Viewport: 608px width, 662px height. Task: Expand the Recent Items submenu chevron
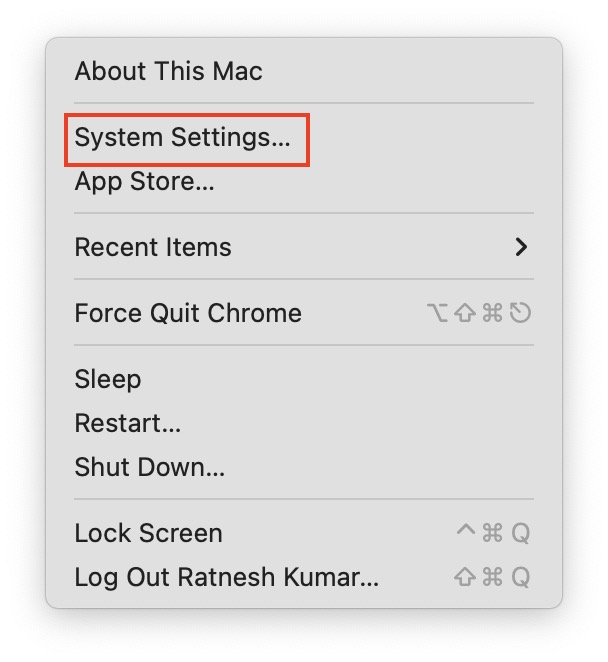tap(520, 247)
